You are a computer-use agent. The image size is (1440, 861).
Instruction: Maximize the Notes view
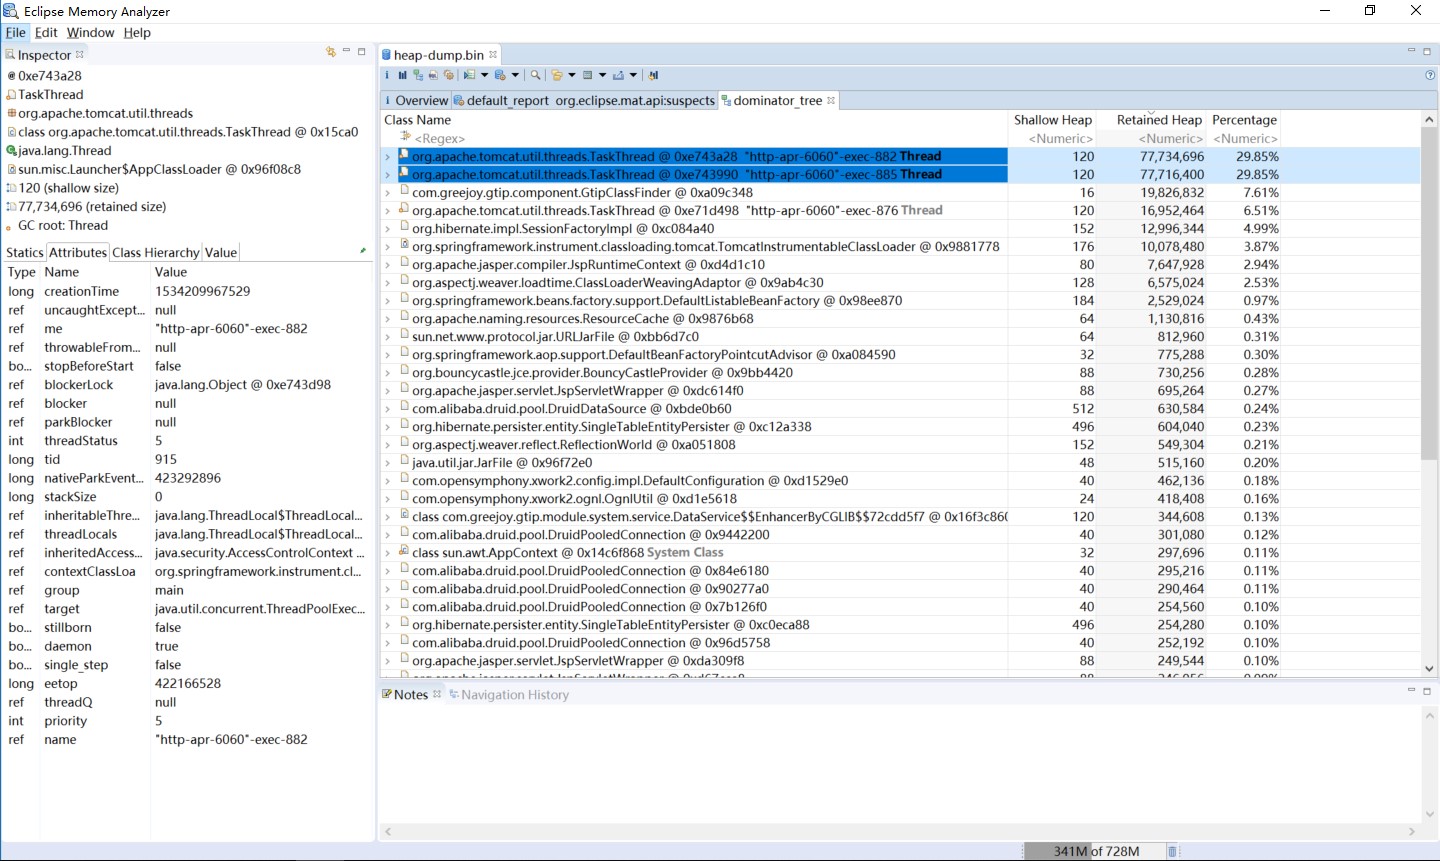click(1427, 691)
